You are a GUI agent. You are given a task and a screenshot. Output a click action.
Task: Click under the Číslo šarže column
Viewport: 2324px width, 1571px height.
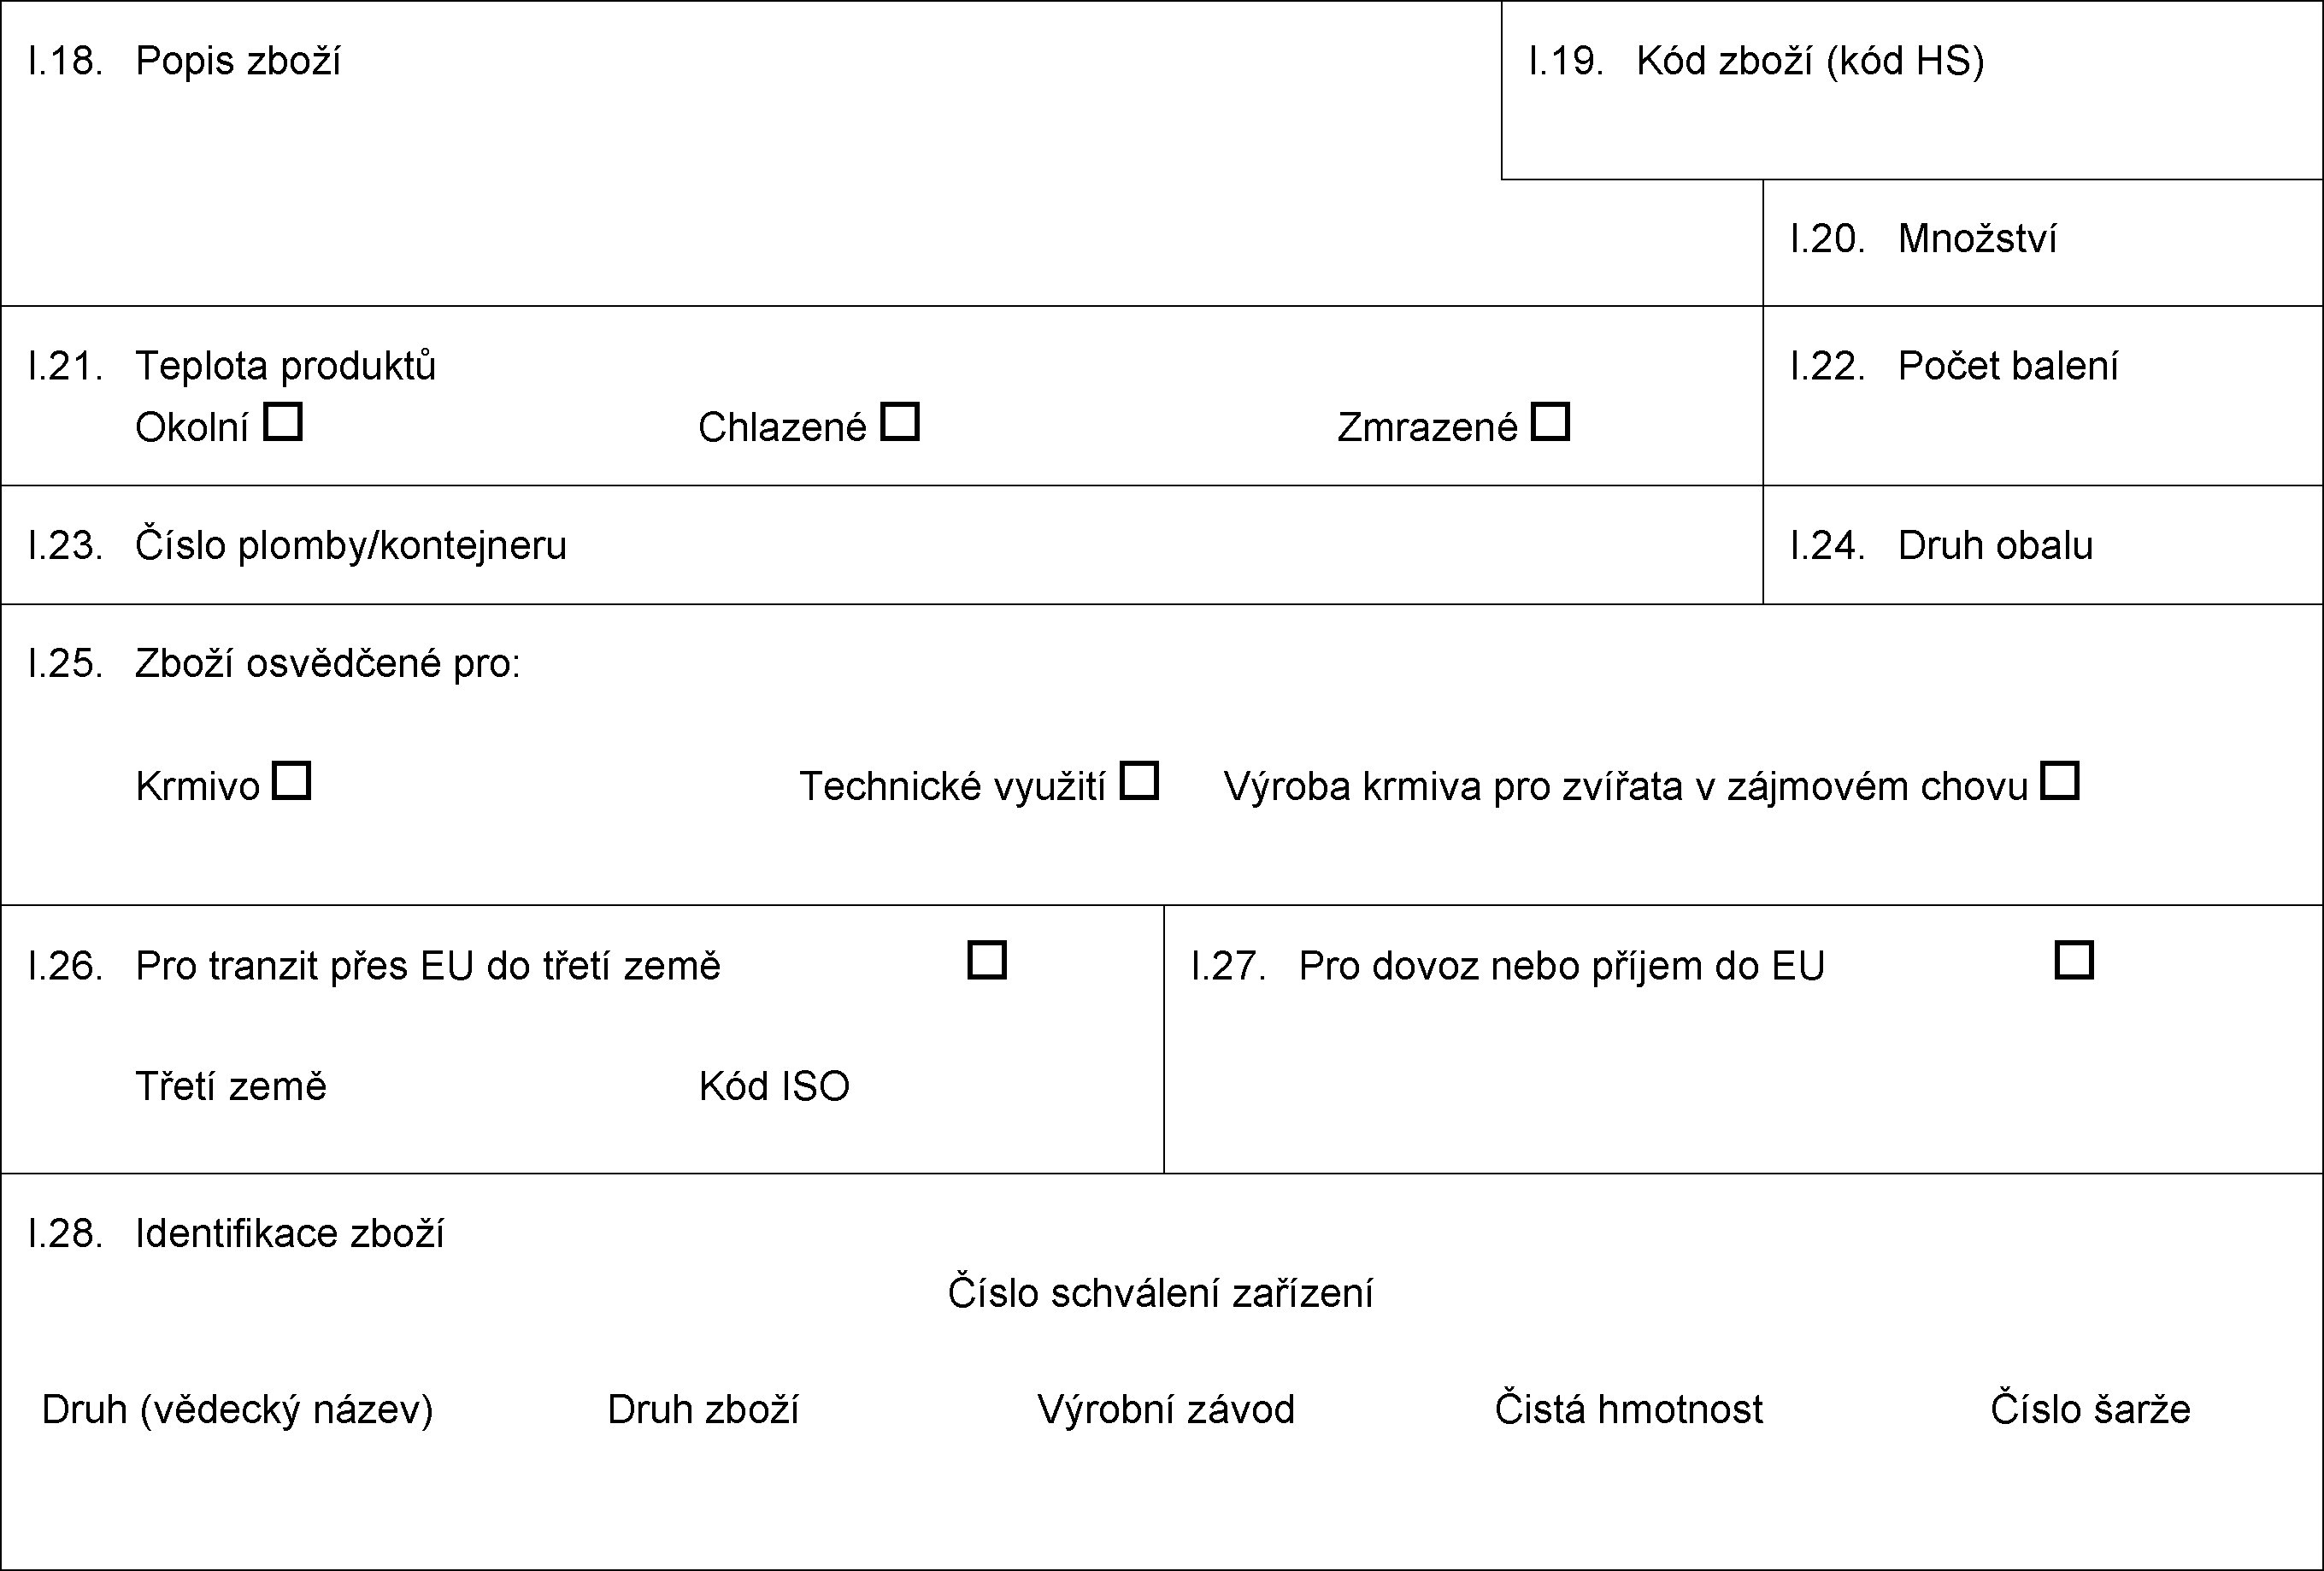pyautogui.click(x=2090, y=1480)
